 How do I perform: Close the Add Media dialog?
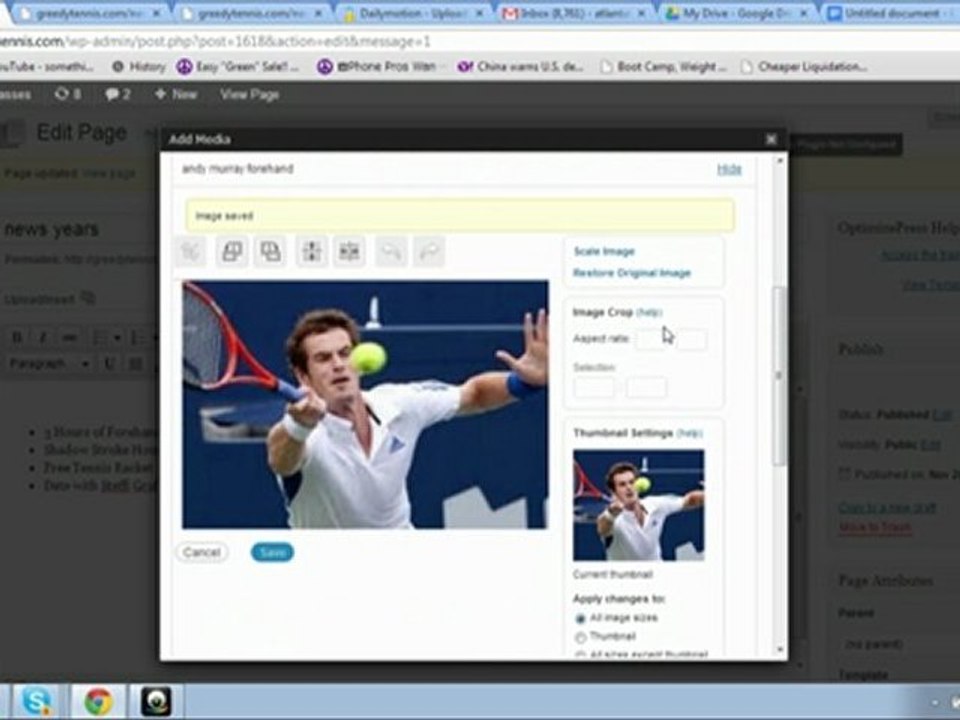[771, 140]
